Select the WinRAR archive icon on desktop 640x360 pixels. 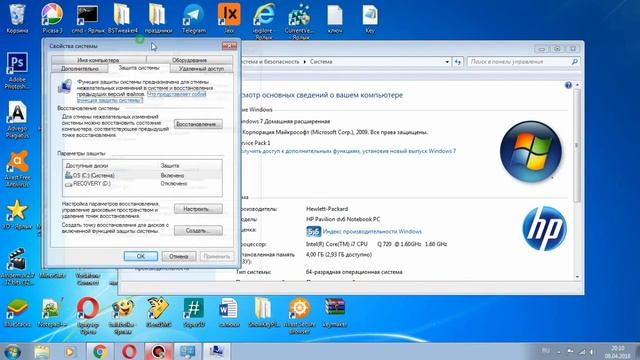(x=335, y=313)
